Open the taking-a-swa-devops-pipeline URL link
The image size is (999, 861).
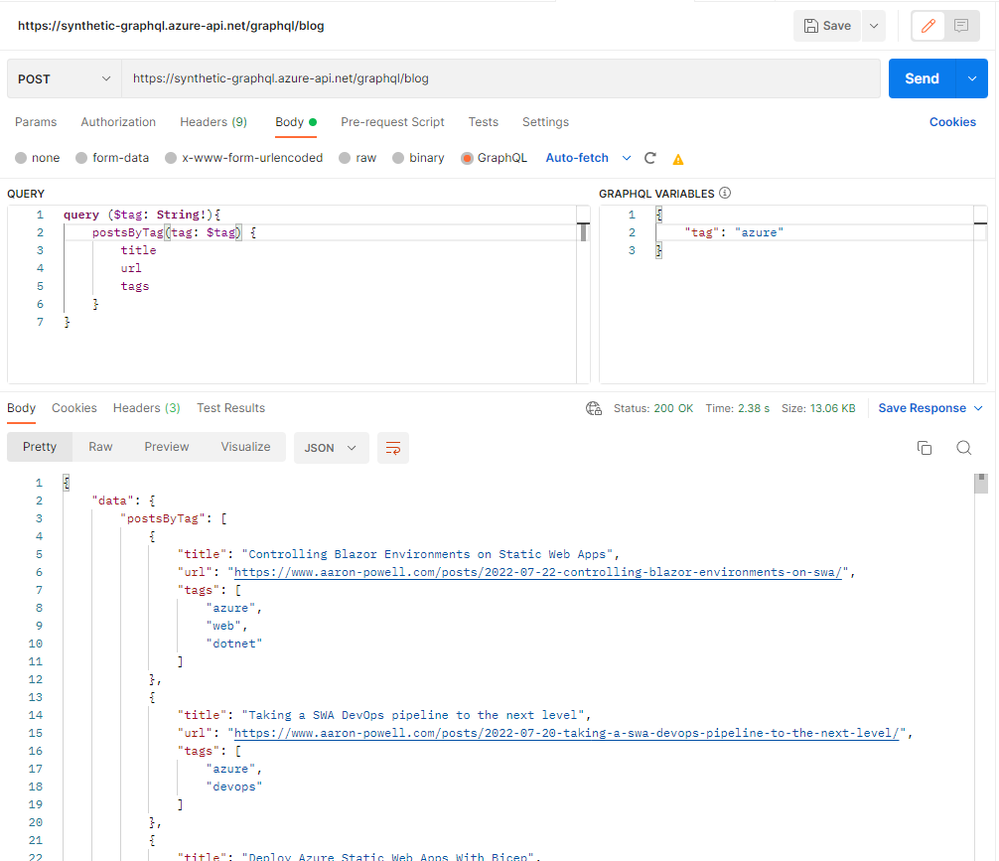(x=566, y=734)
